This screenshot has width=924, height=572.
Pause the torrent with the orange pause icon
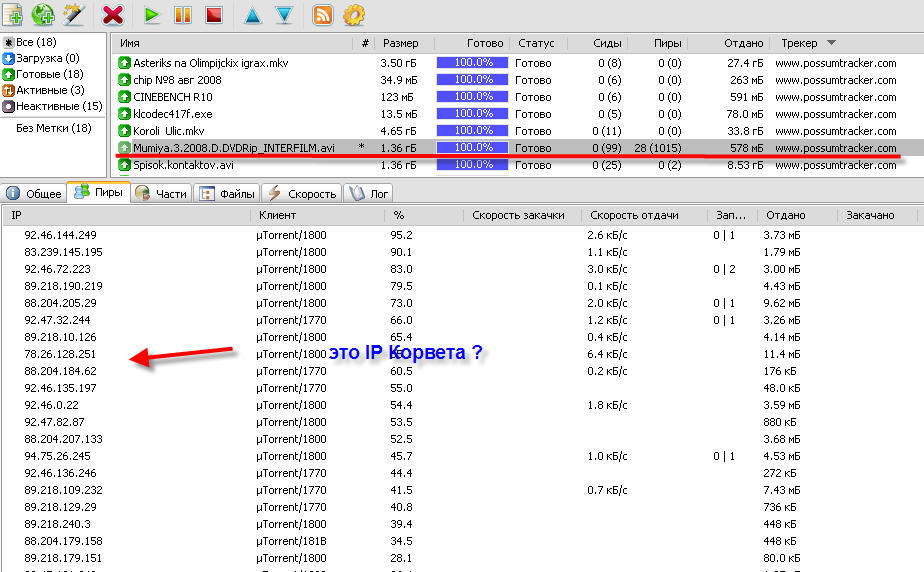pos(182,14)
